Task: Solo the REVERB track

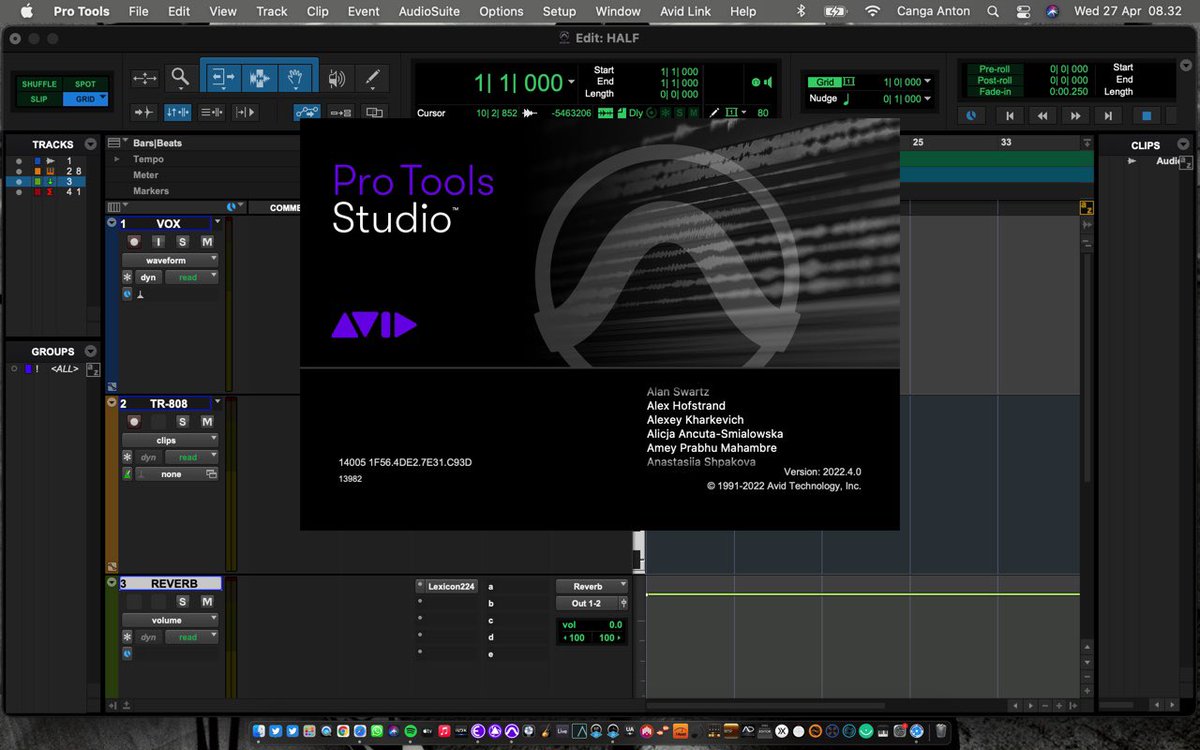Action: coord(183,601)
